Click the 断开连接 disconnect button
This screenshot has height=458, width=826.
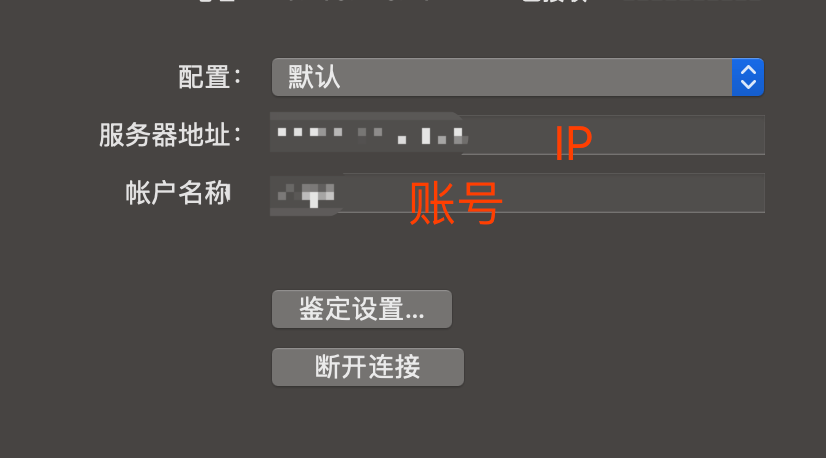pos(368,367)
